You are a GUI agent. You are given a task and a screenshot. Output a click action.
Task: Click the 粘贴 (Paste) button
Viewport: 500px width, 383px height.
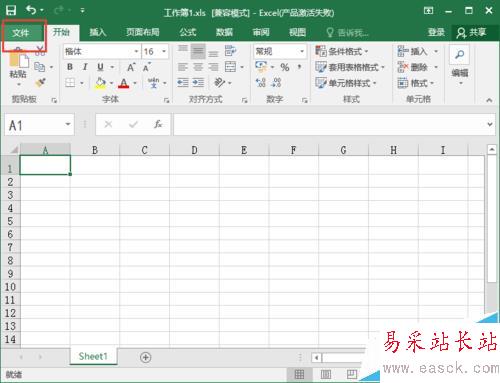[x=18, y=67]
